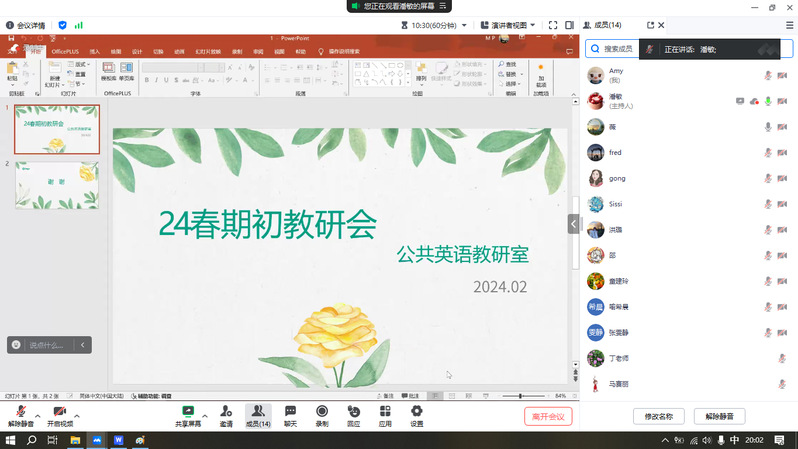Screen dimensions: 798x449
Task: Open the 聊天 chat panel icon
Action: 290,412
